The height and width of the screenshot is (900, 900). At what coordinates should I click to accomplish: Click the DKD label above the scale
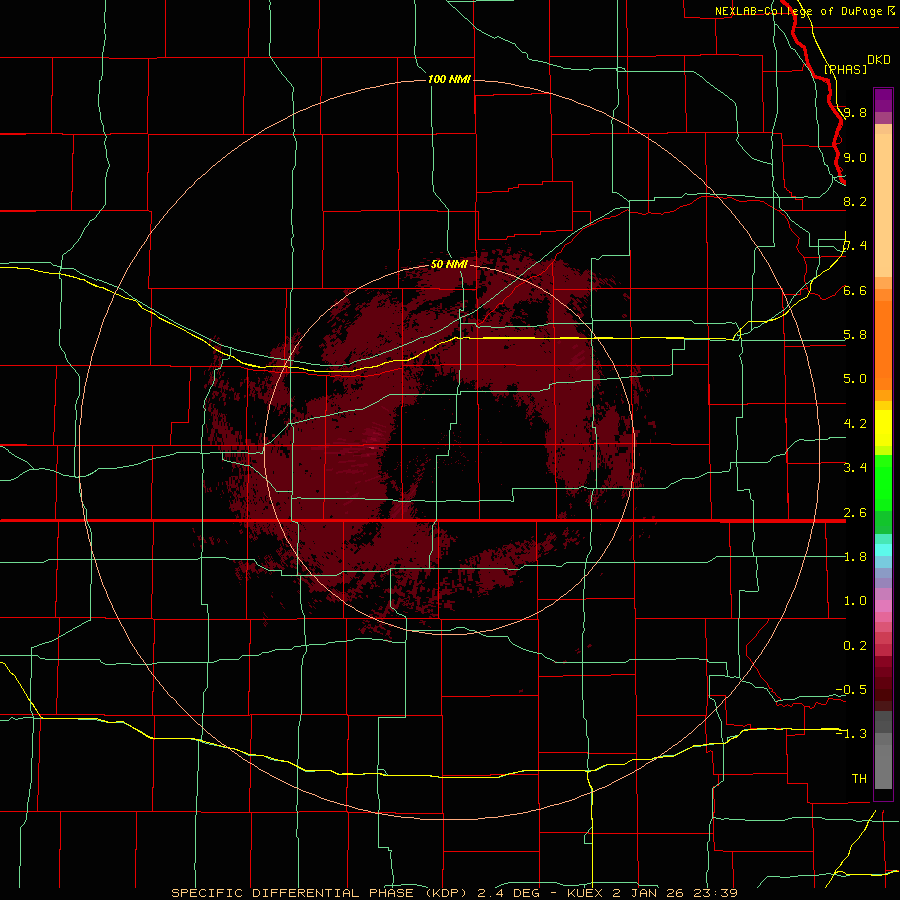coord(879,60)
